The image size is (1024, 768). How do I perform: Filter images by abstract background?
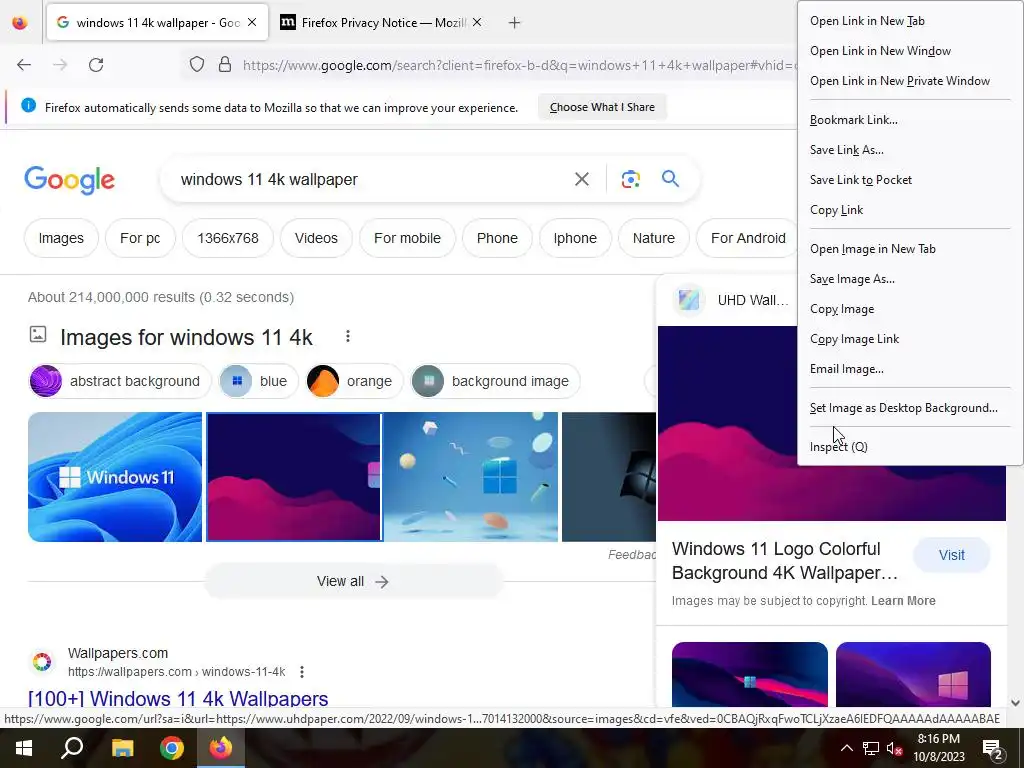pos(120,381)
